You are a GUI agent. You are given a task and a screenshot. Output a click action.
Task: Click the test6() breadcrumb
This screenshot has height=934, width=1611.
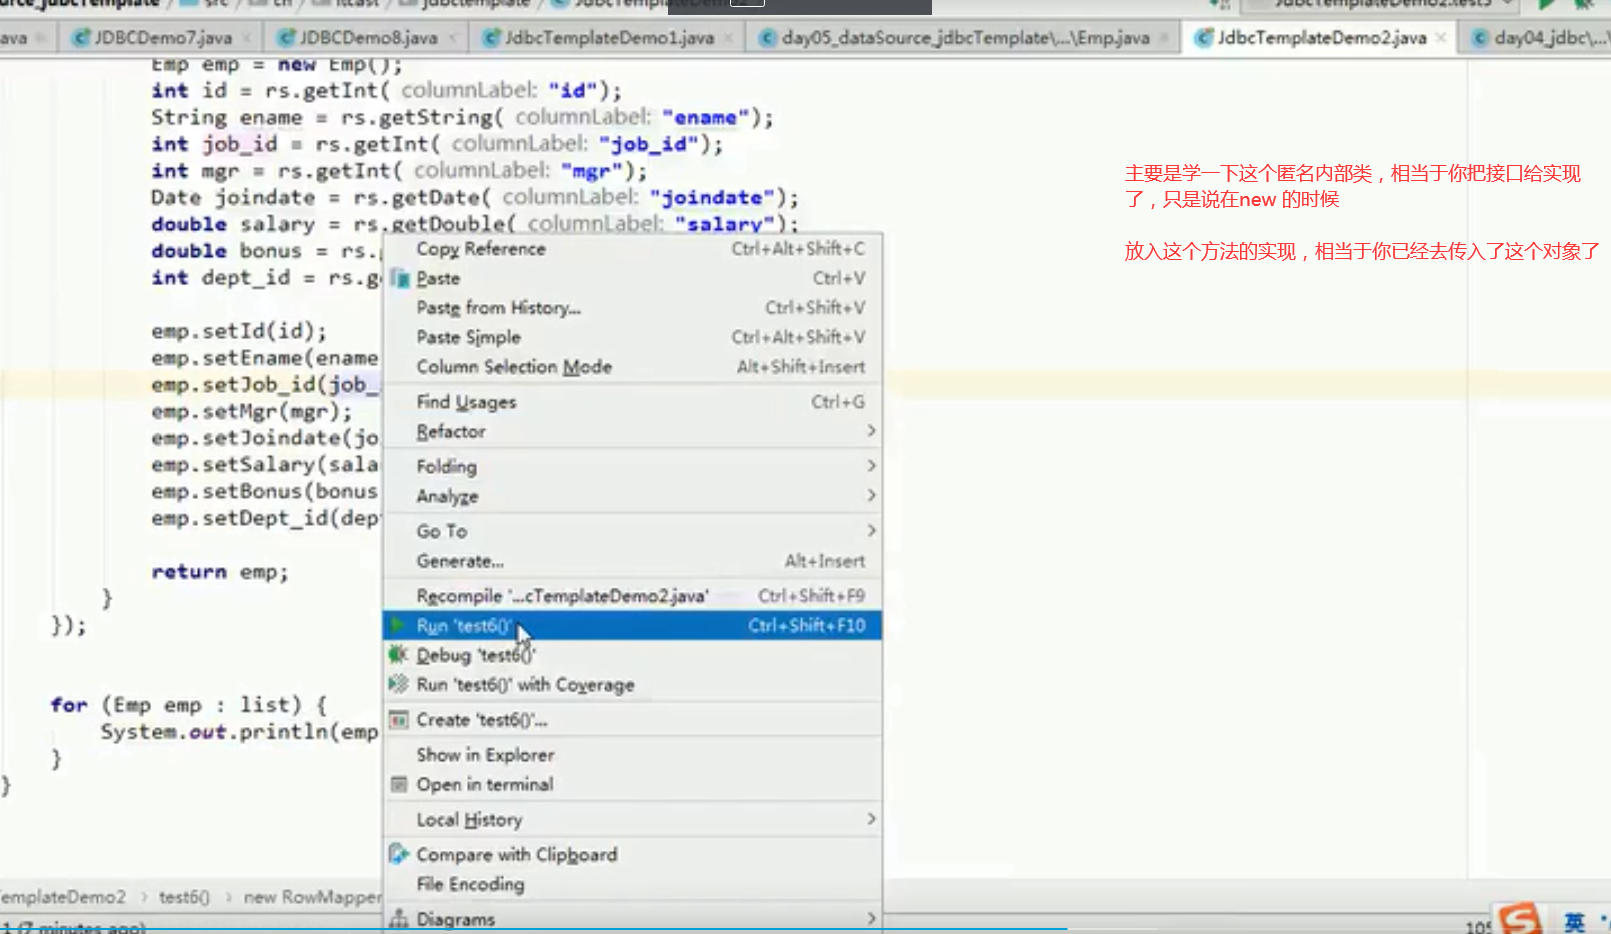coord(184,897)
